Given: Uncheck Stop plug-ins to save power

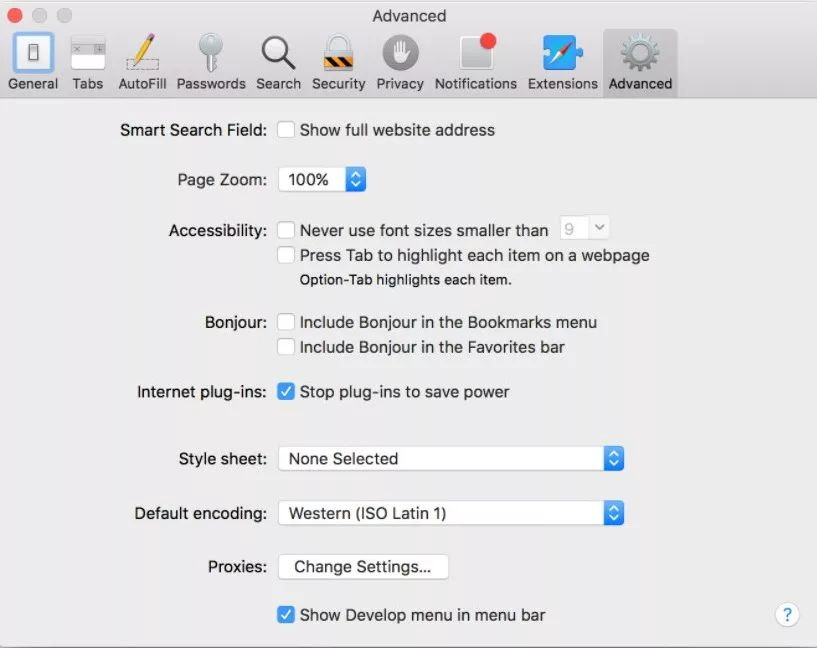Looking at the screenshot, I should (286, 392).
